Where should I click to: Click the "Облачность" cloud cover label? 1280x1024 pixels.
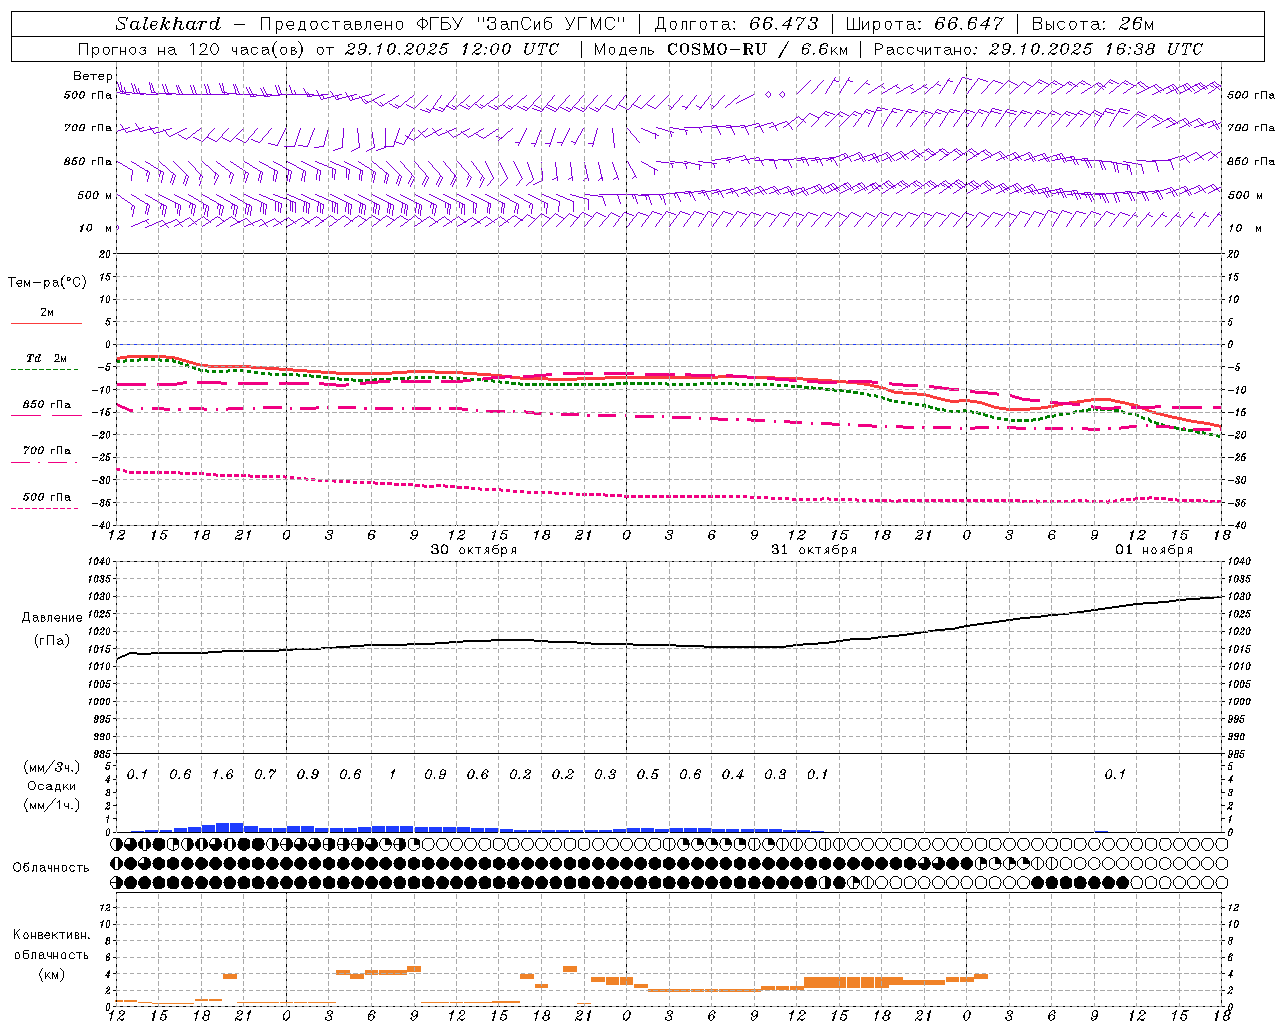51,868
